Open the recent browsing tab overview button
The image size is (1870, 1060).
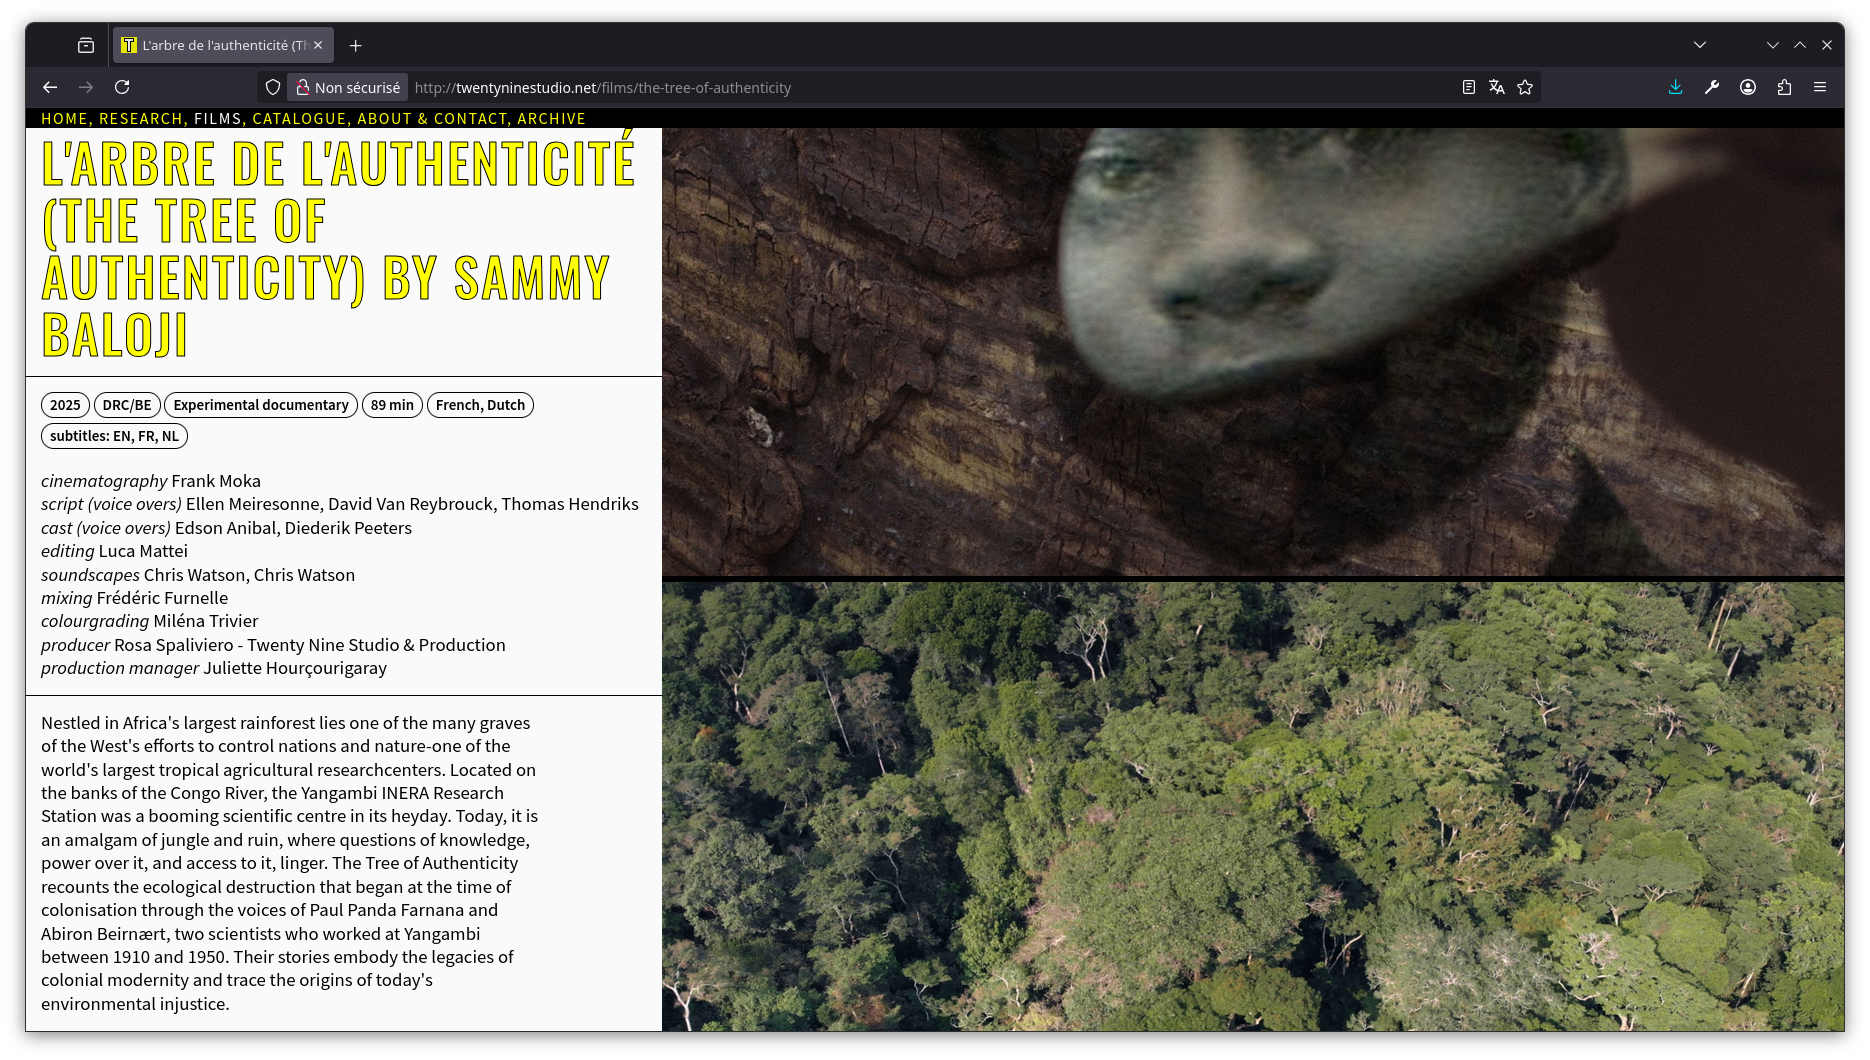pos(86,45)
